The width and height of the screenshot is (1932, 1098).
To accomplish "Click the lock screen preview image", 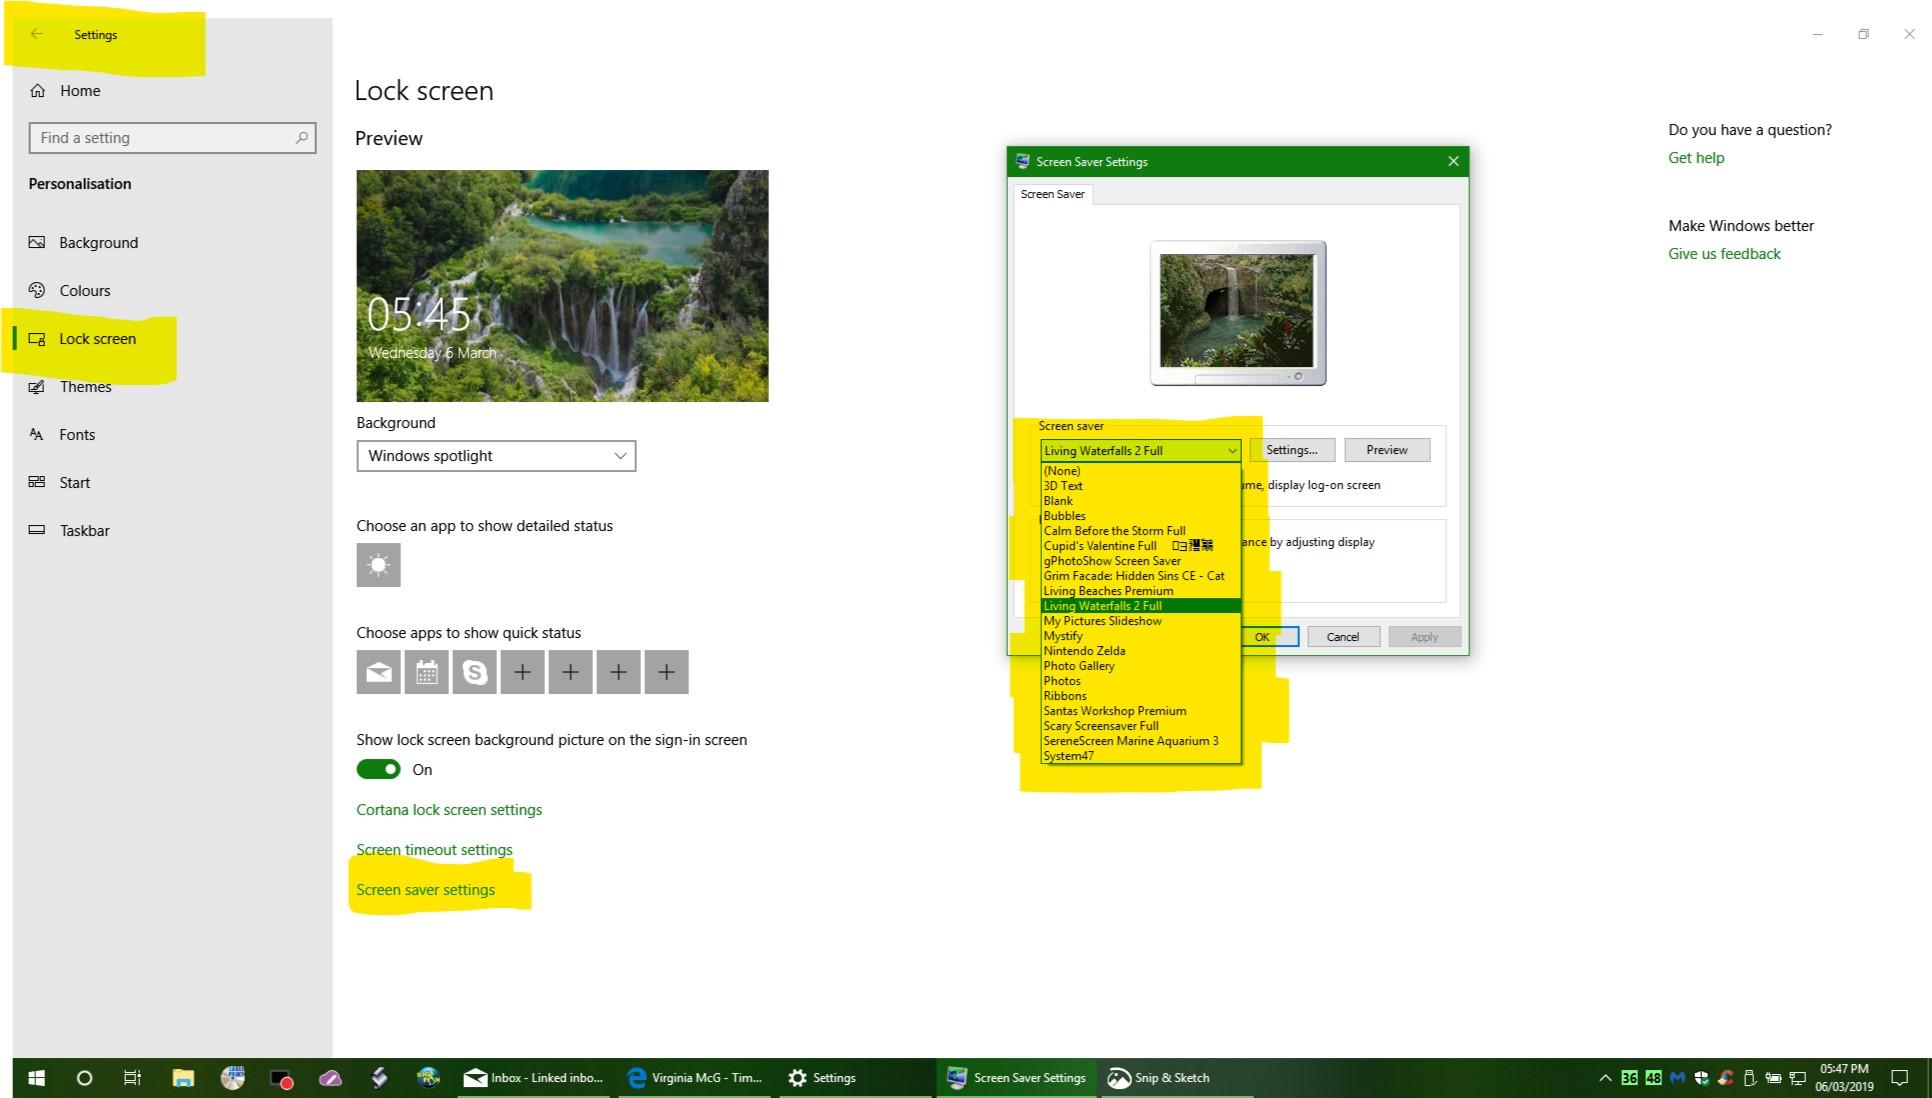I will click(x=562, y=286).
